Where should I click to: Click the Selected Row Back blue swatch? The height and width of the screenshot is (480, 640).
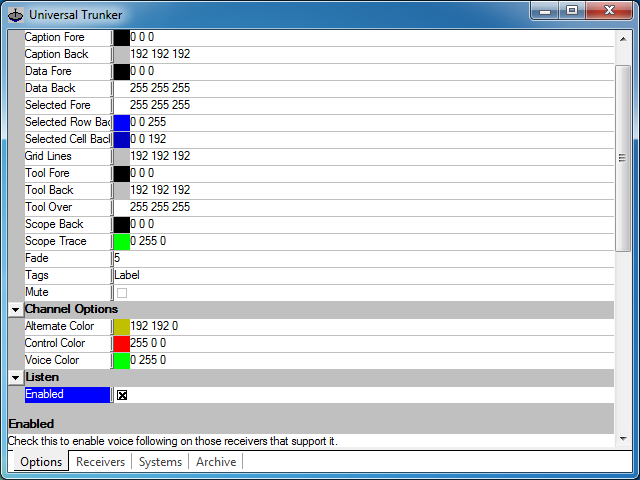click(122, 122)
